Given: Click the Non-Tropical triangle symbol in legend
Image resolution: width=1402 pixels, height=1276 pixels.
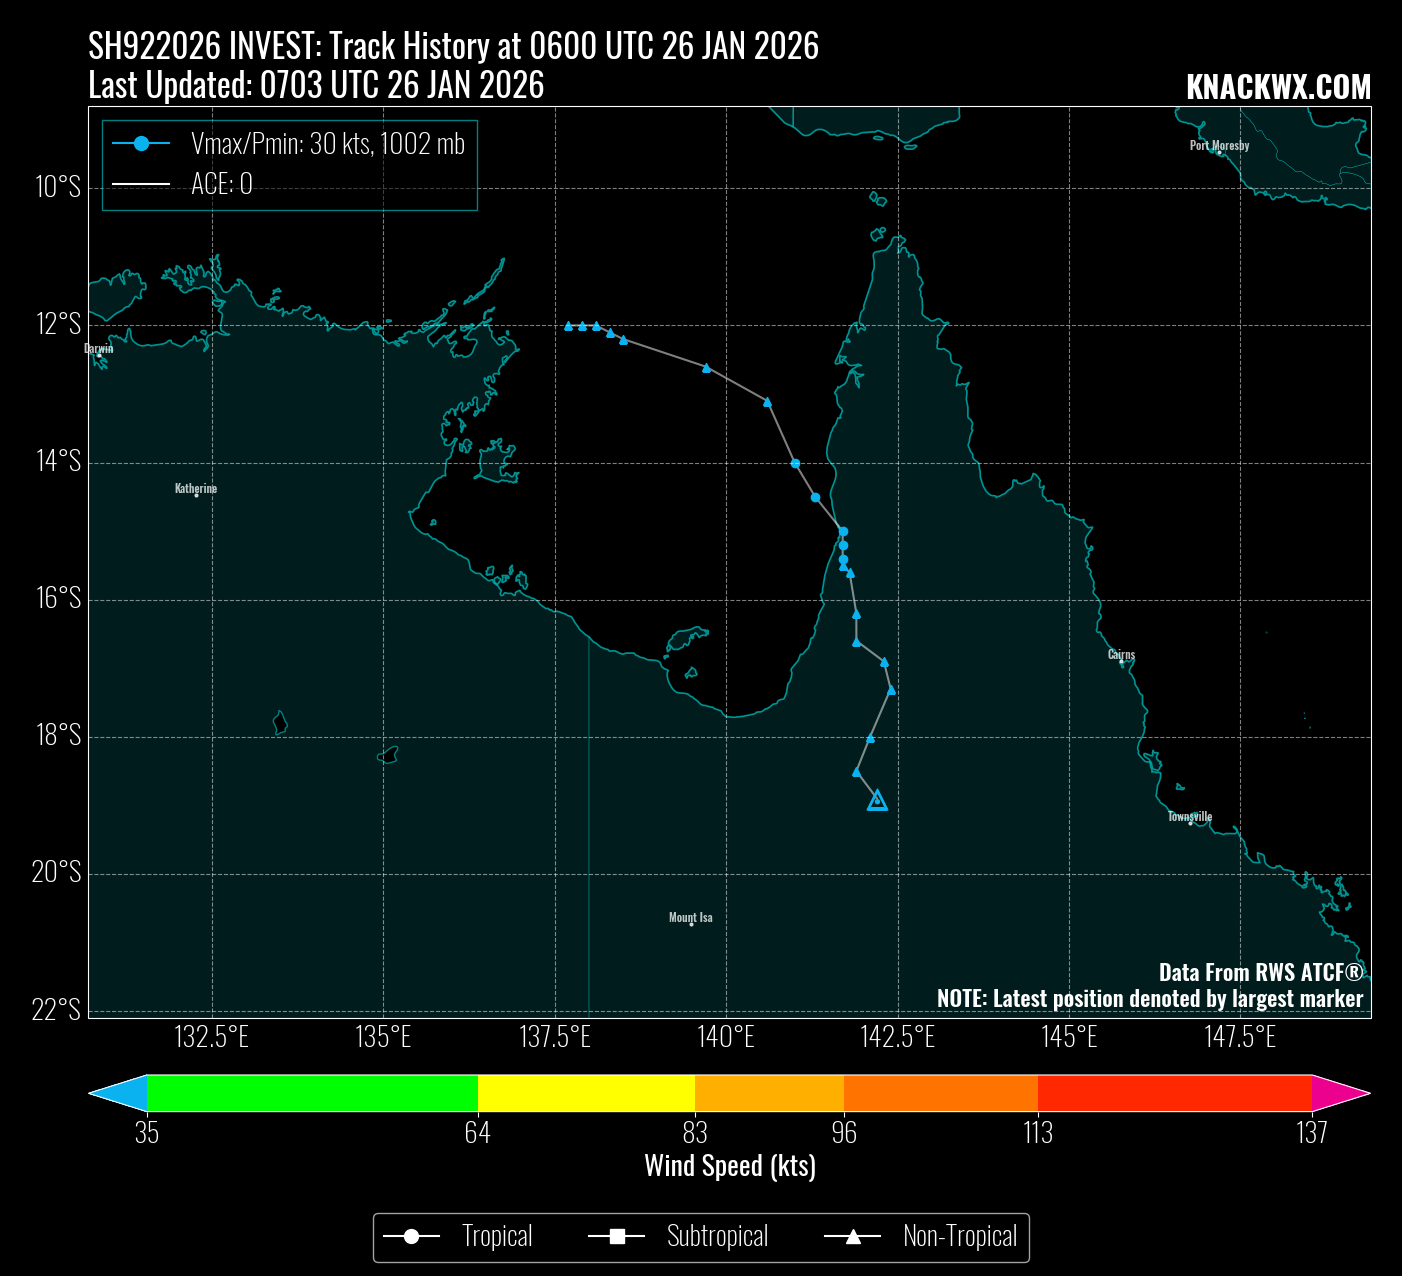Looking at the screenshot, I should (853, 1238).
